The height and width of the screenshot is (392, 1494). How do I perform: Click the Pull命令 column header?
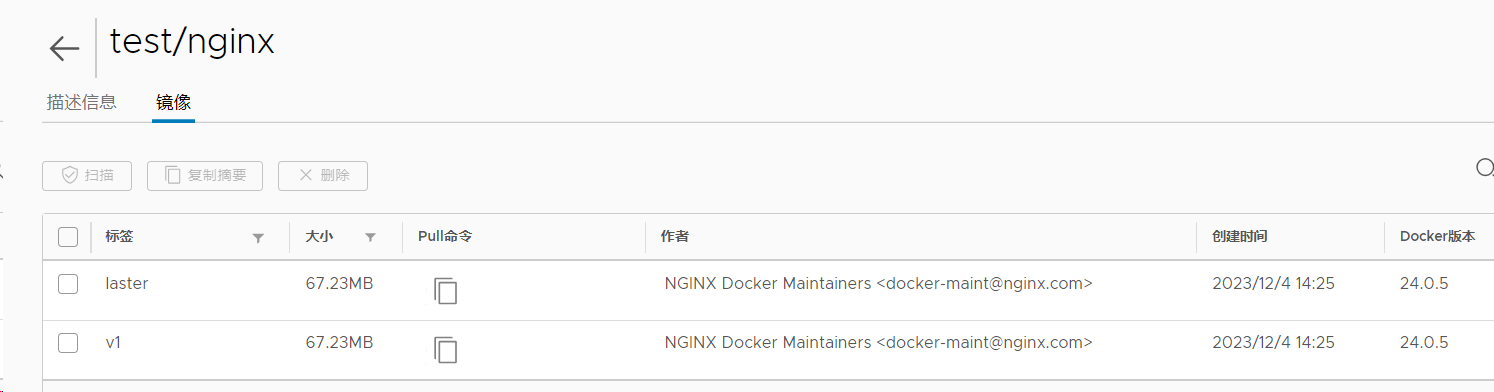tap(445, 237)
